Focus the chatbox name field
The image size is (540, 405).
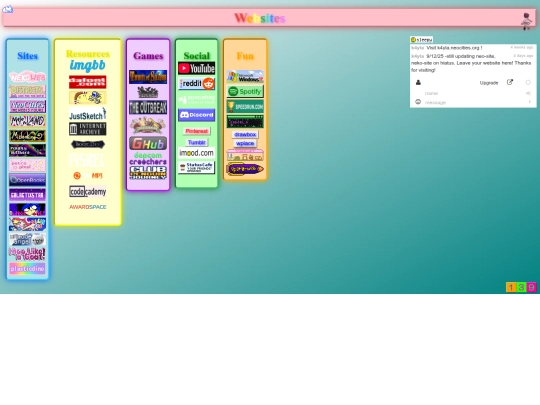click(x=473, y=93)
